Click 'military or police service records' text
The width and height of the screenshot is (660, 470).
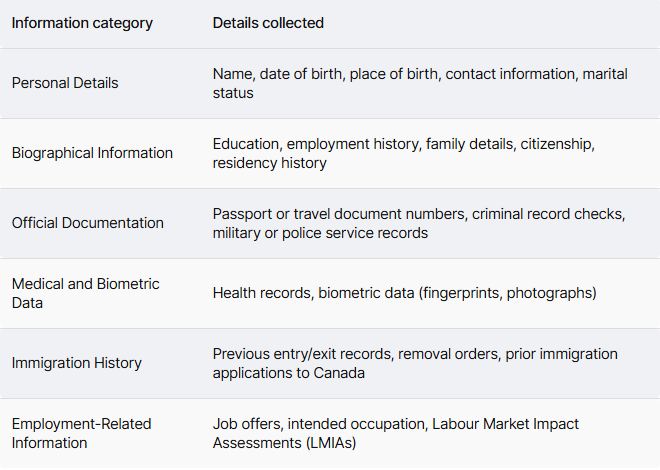click(x=320, y=233)
